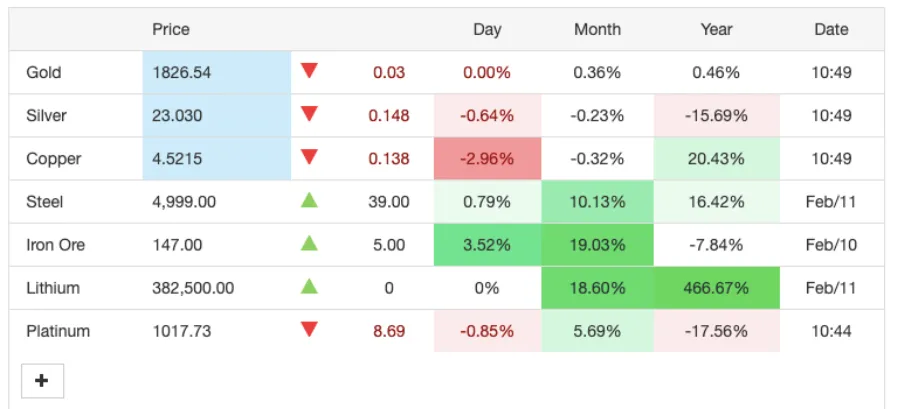Screen dimensions: 901x409
Task: Click Copper's -2.96% day change cell
Action: point(487,159)
